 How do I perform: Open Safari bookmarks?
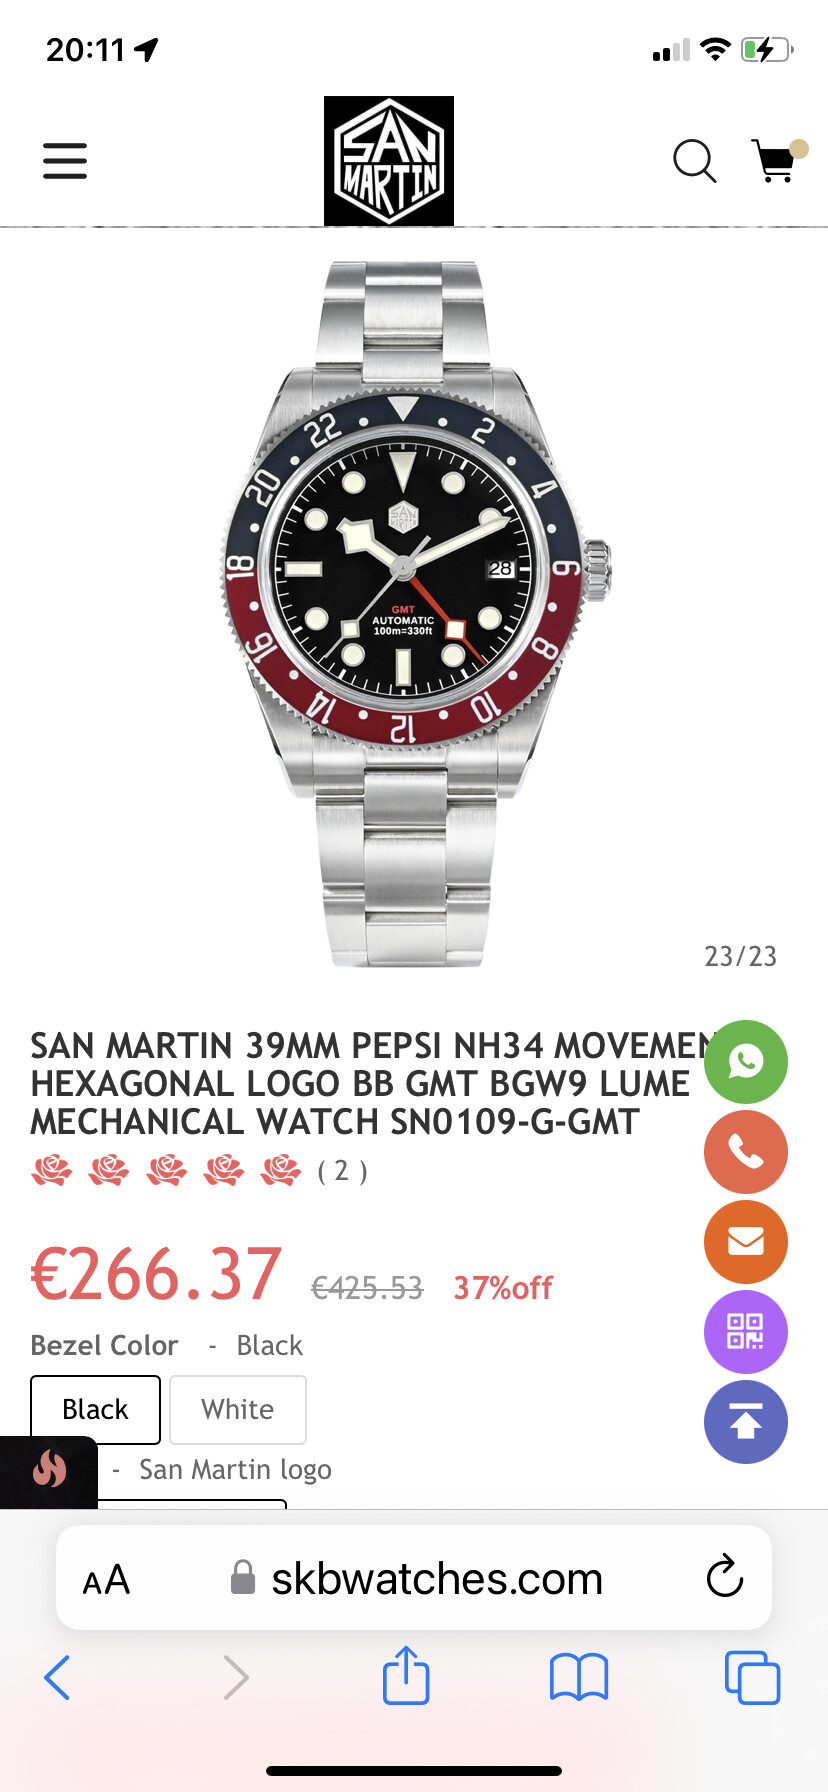(x=579, y=1677)
